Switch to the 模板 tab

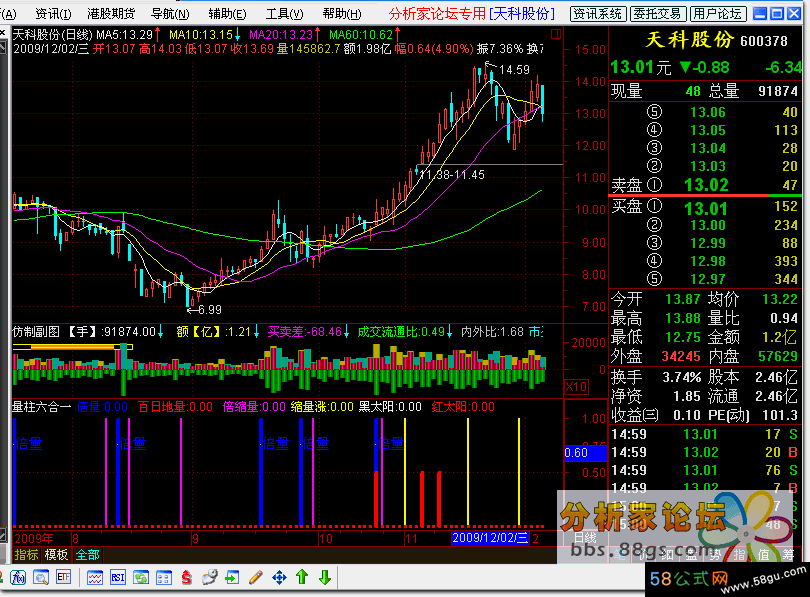56,555
